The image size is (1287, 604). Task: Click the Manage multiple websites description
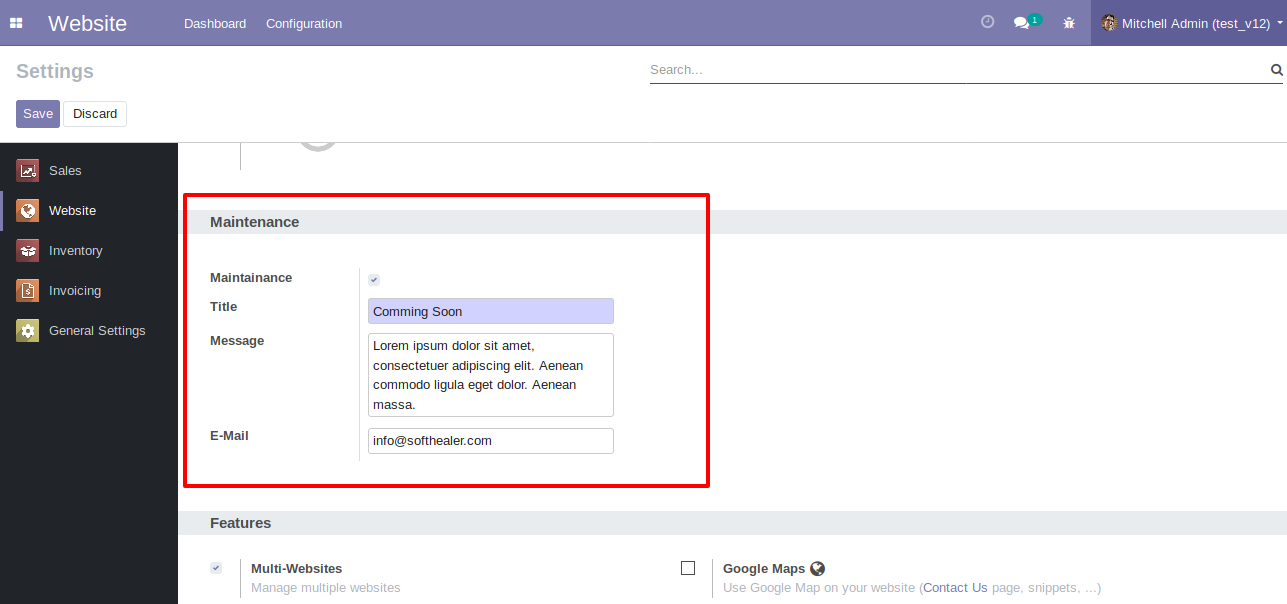coord(325,588)
